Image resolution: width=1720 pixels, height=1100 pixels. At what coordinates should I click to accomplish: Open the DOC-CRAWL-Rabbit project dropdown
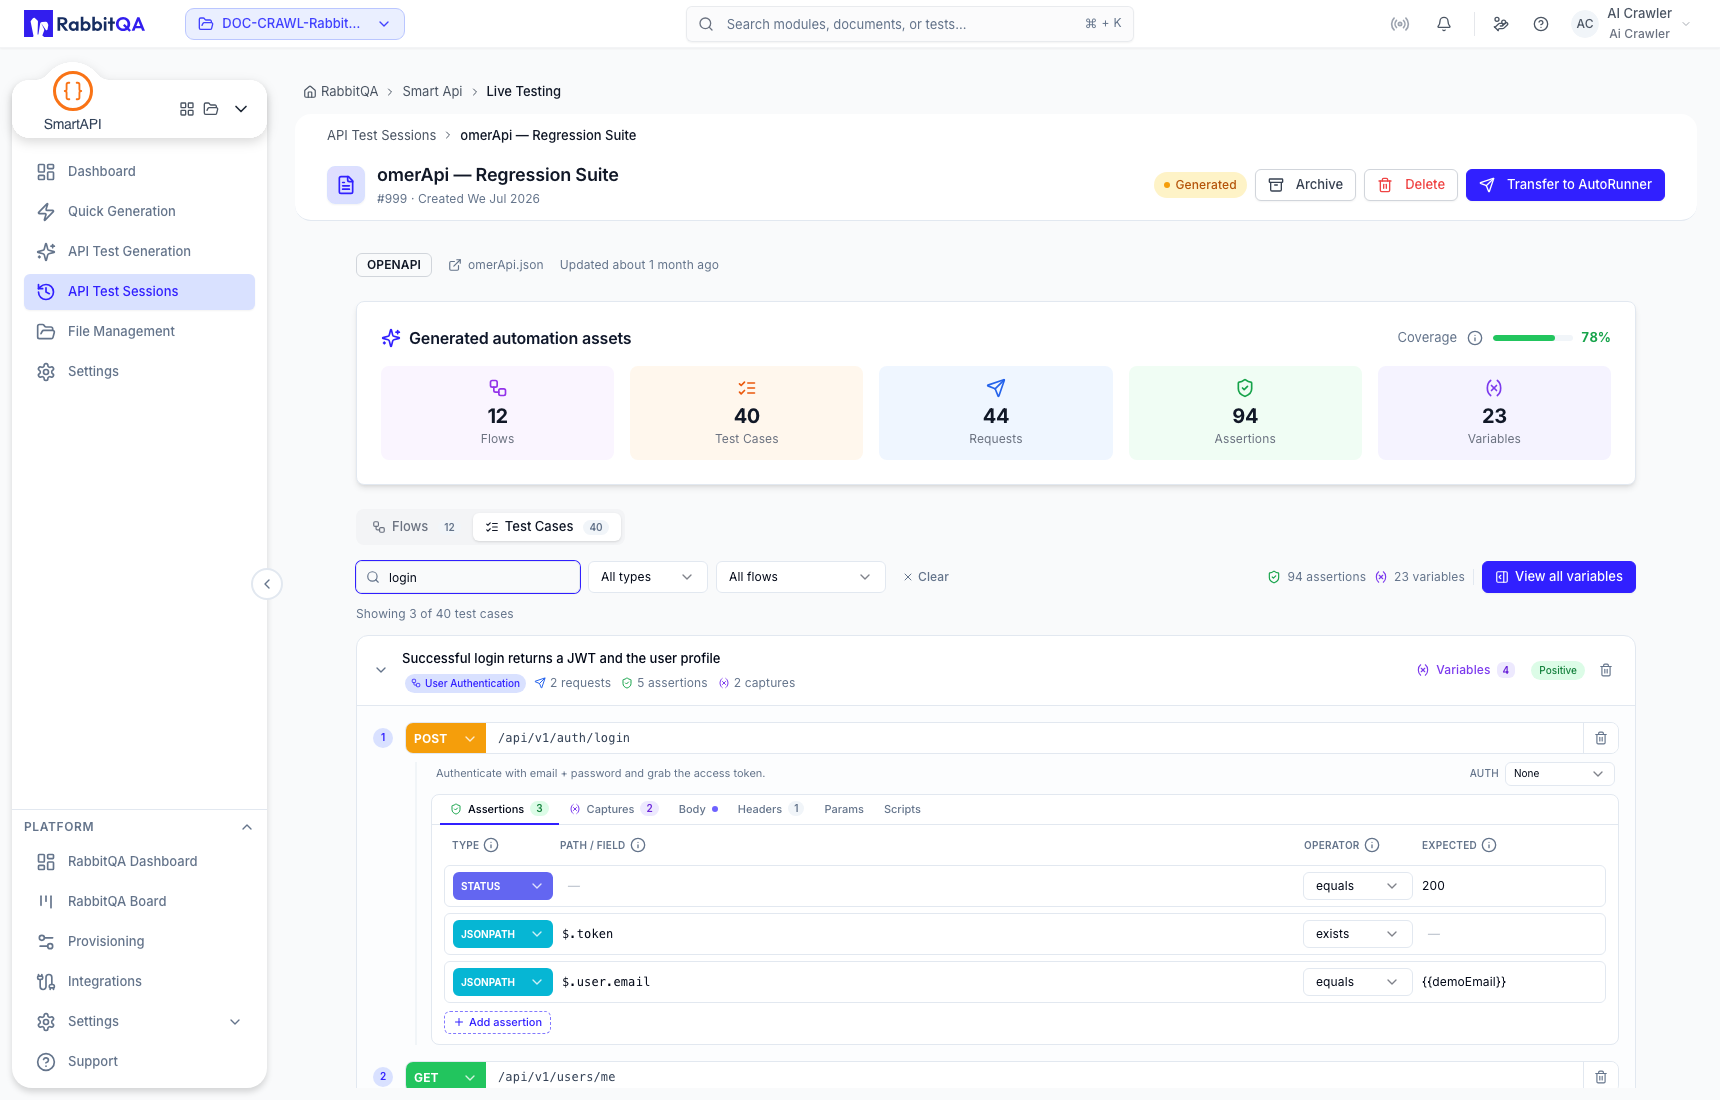click(295, 24)
